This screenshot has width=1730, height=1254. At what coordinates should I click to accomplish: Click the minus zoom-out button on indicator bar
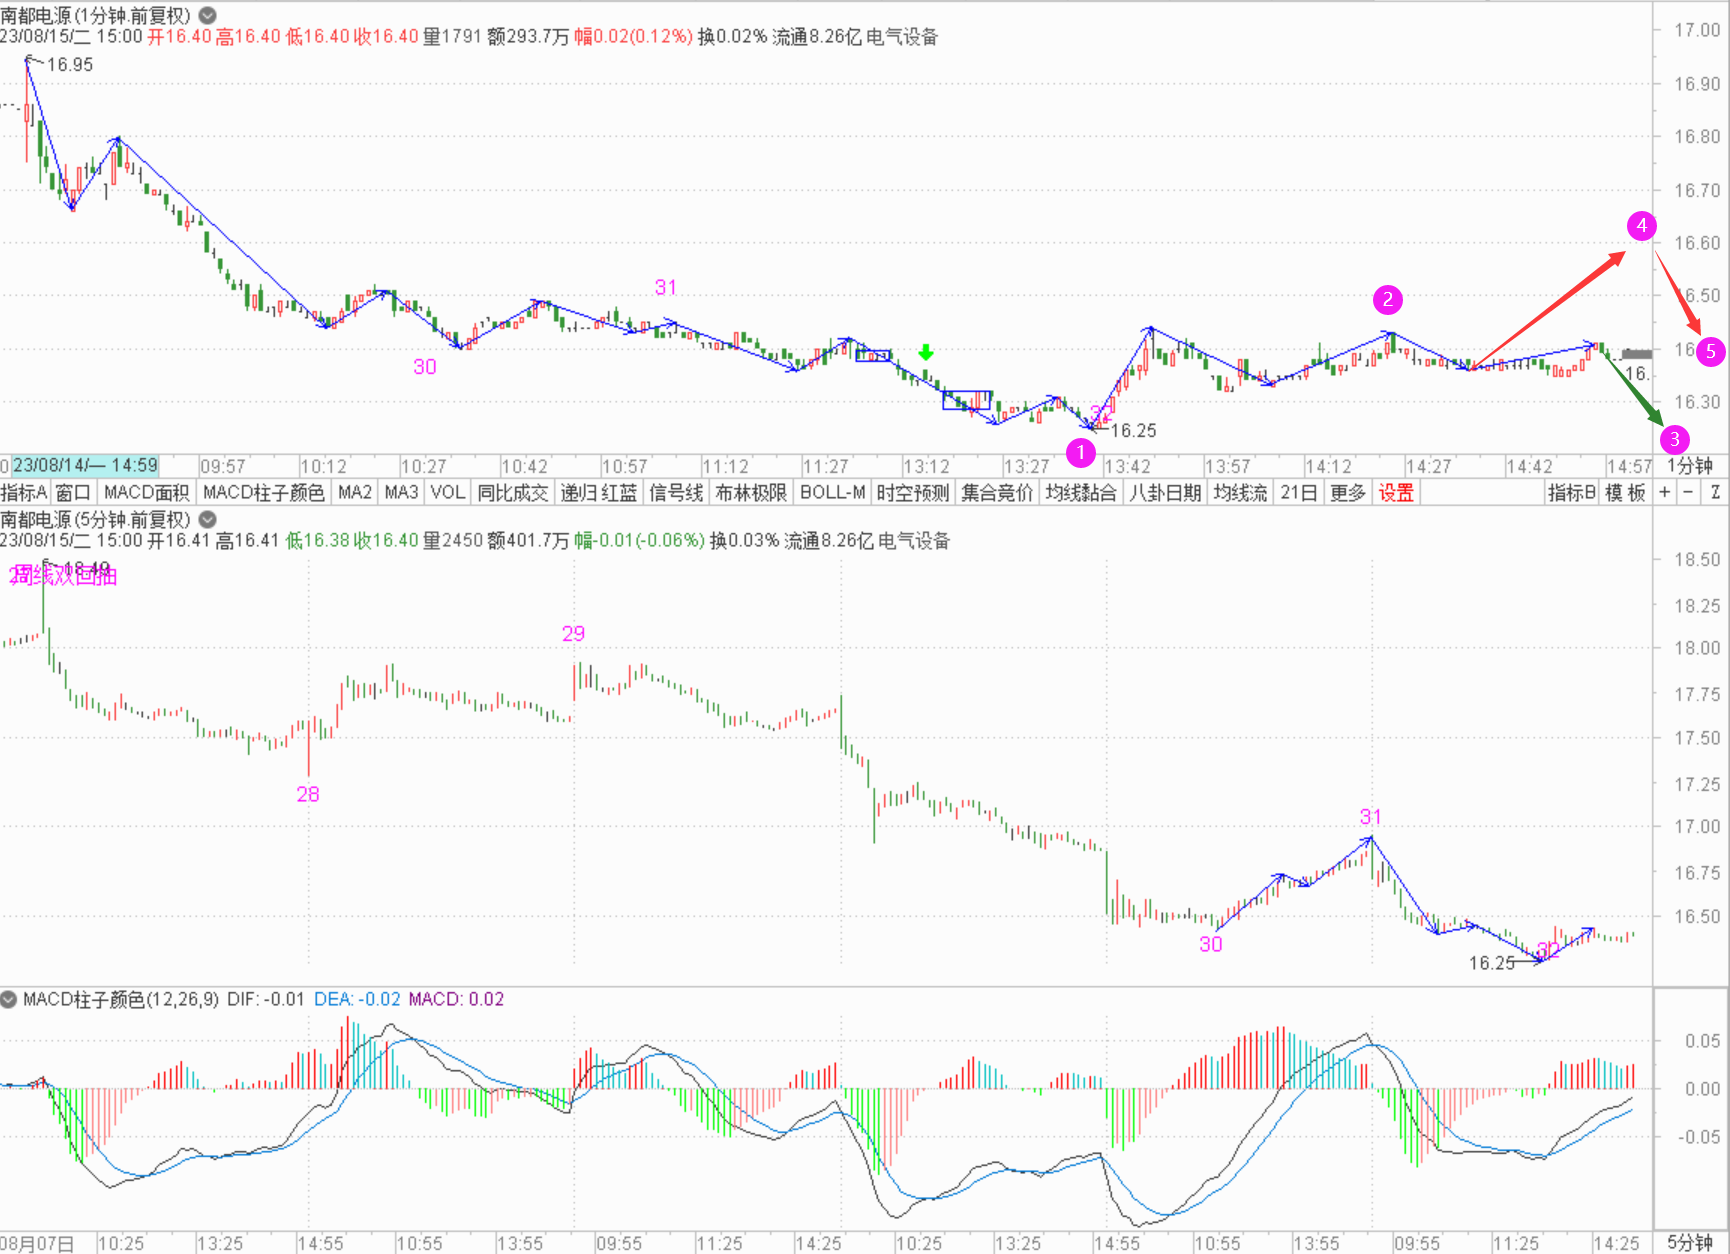click(x=1688, y=492)
